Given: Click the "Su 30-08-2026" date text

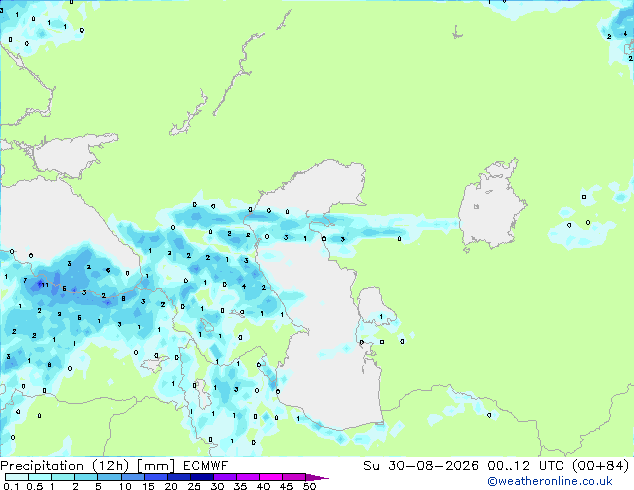Looking at the screenshot, I should (x=421, y=466).
